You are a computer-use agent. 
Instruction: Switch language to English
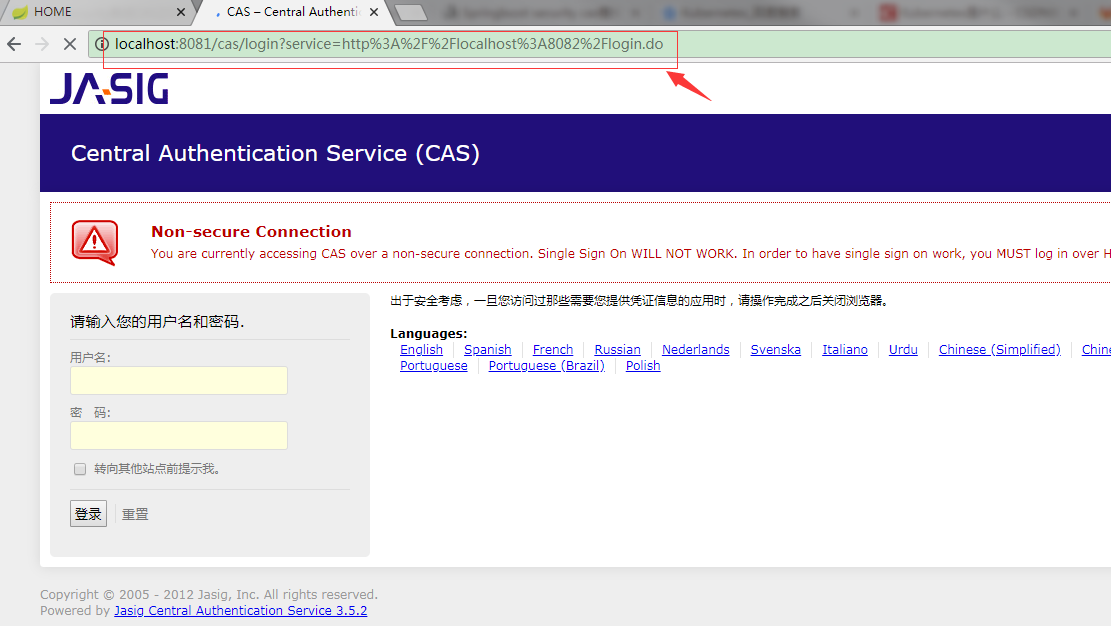[x=422, y=350]
